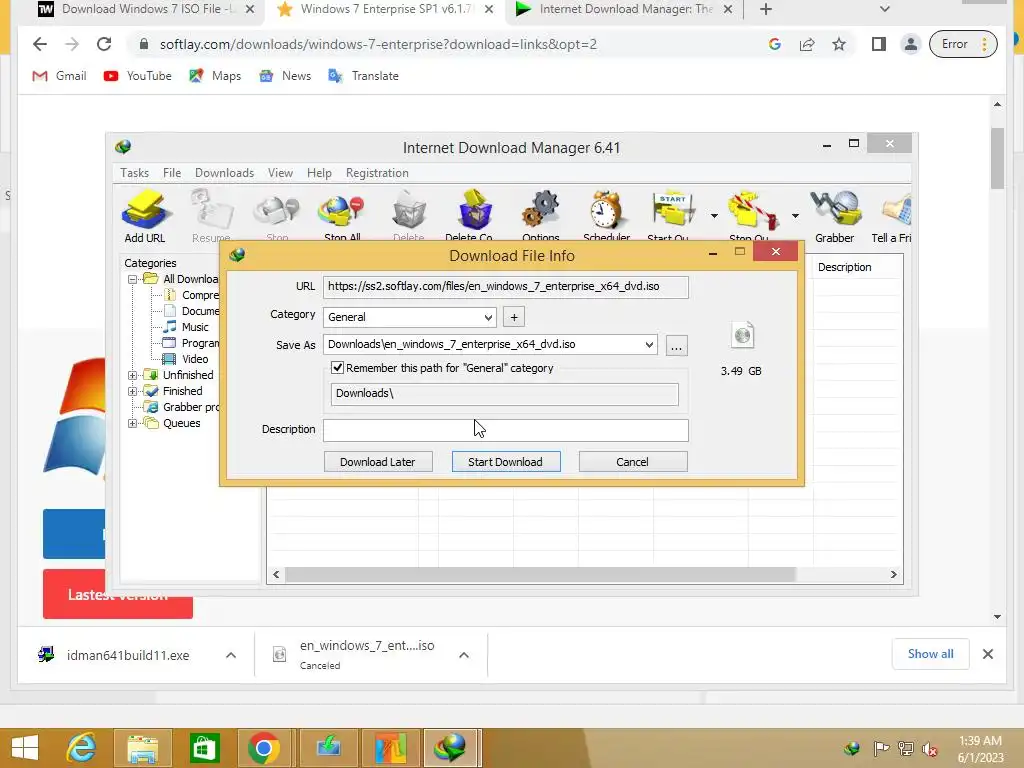Click IDM horizontal scrollbar right arrow
This screenshot has height=768, width=1024.
pyautogui.click(x=893, y=575)
